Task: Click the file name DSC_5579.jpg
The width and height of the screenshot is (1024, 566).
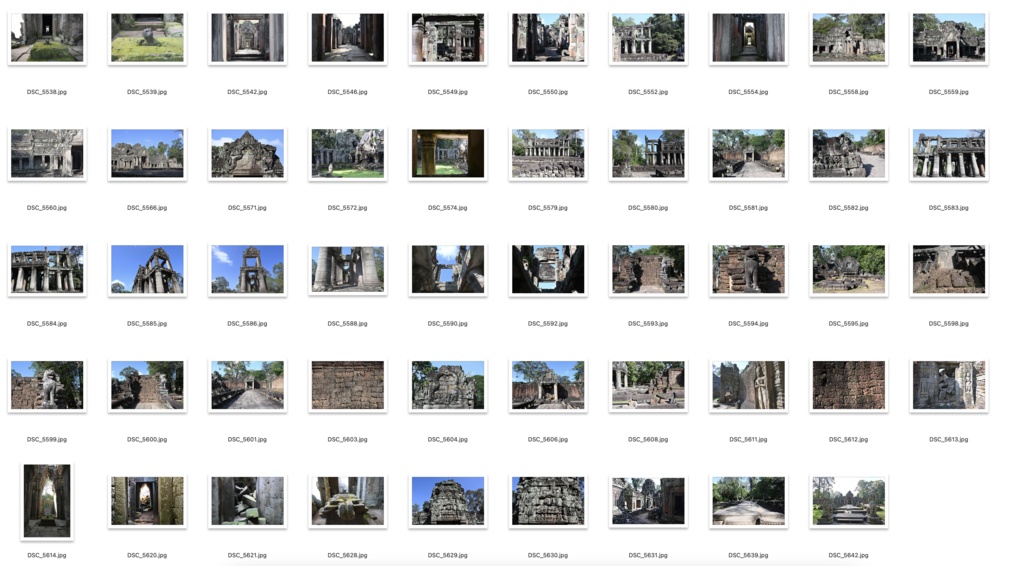Action: (548, 208)
